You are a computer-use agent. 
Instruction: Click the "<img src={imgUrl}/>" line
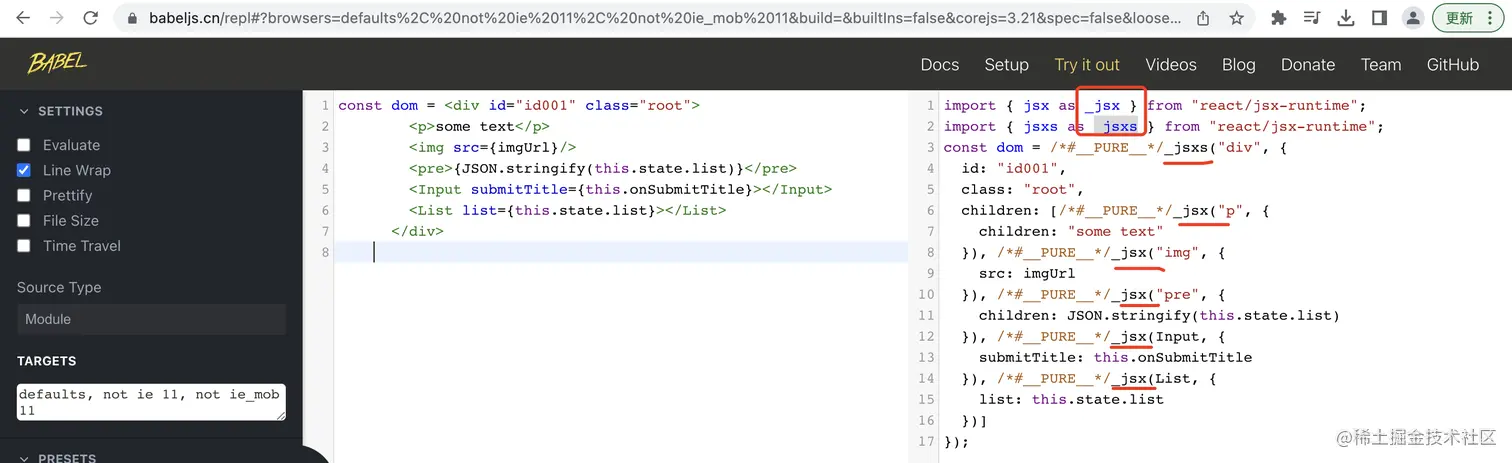[x=492, y=147]
